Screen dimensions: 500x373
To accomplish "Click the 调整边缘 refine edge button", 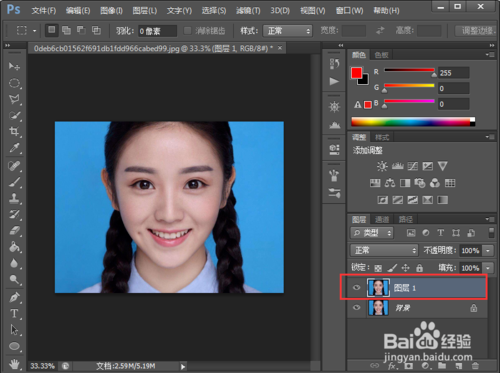I will 477,31.
